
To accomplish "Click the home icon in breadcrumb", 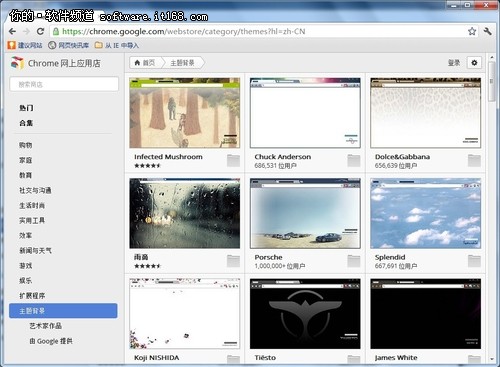I will click(x=137, y=62).
